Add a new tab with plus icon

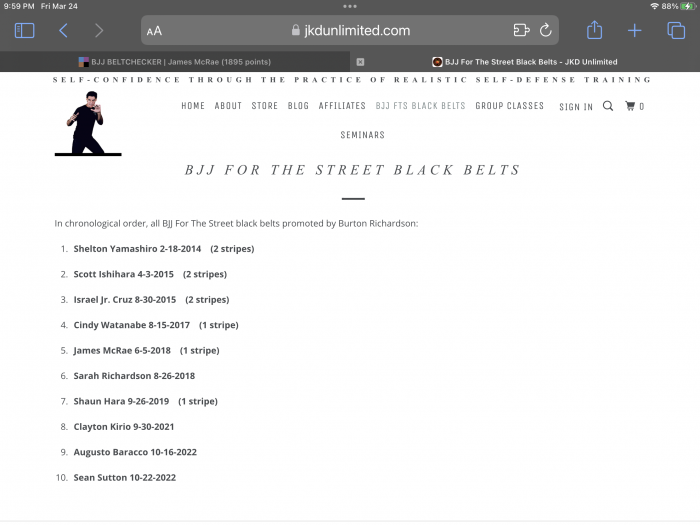634,31
